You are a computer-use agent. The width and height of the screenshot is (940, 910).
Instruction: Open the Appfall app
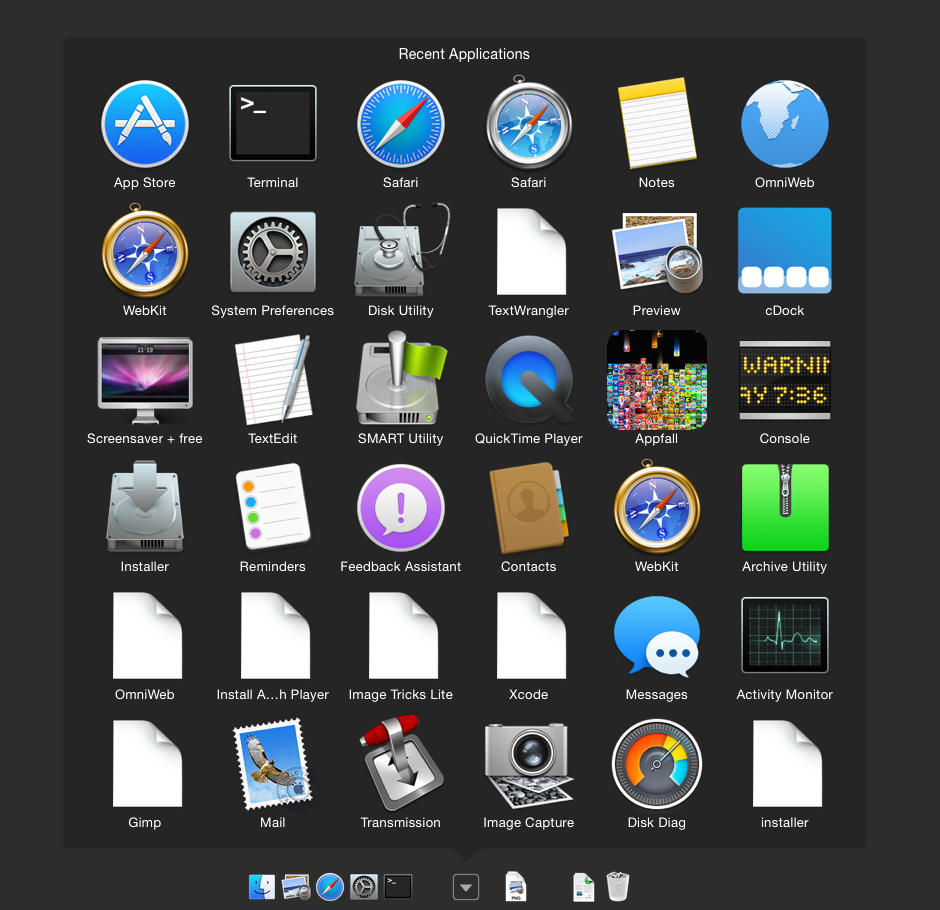click(x=657, y=379)
